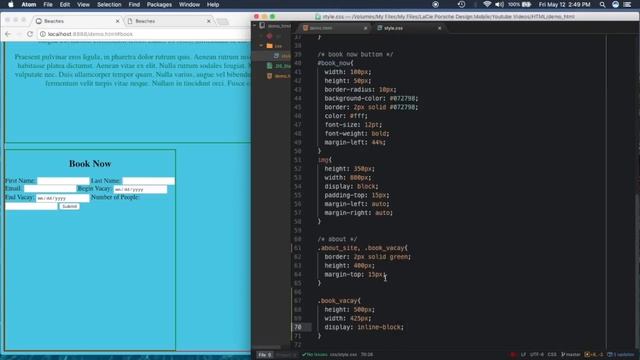Click the project repository icon in tree header
640x360 pixels.
click(x=262, y=26)
